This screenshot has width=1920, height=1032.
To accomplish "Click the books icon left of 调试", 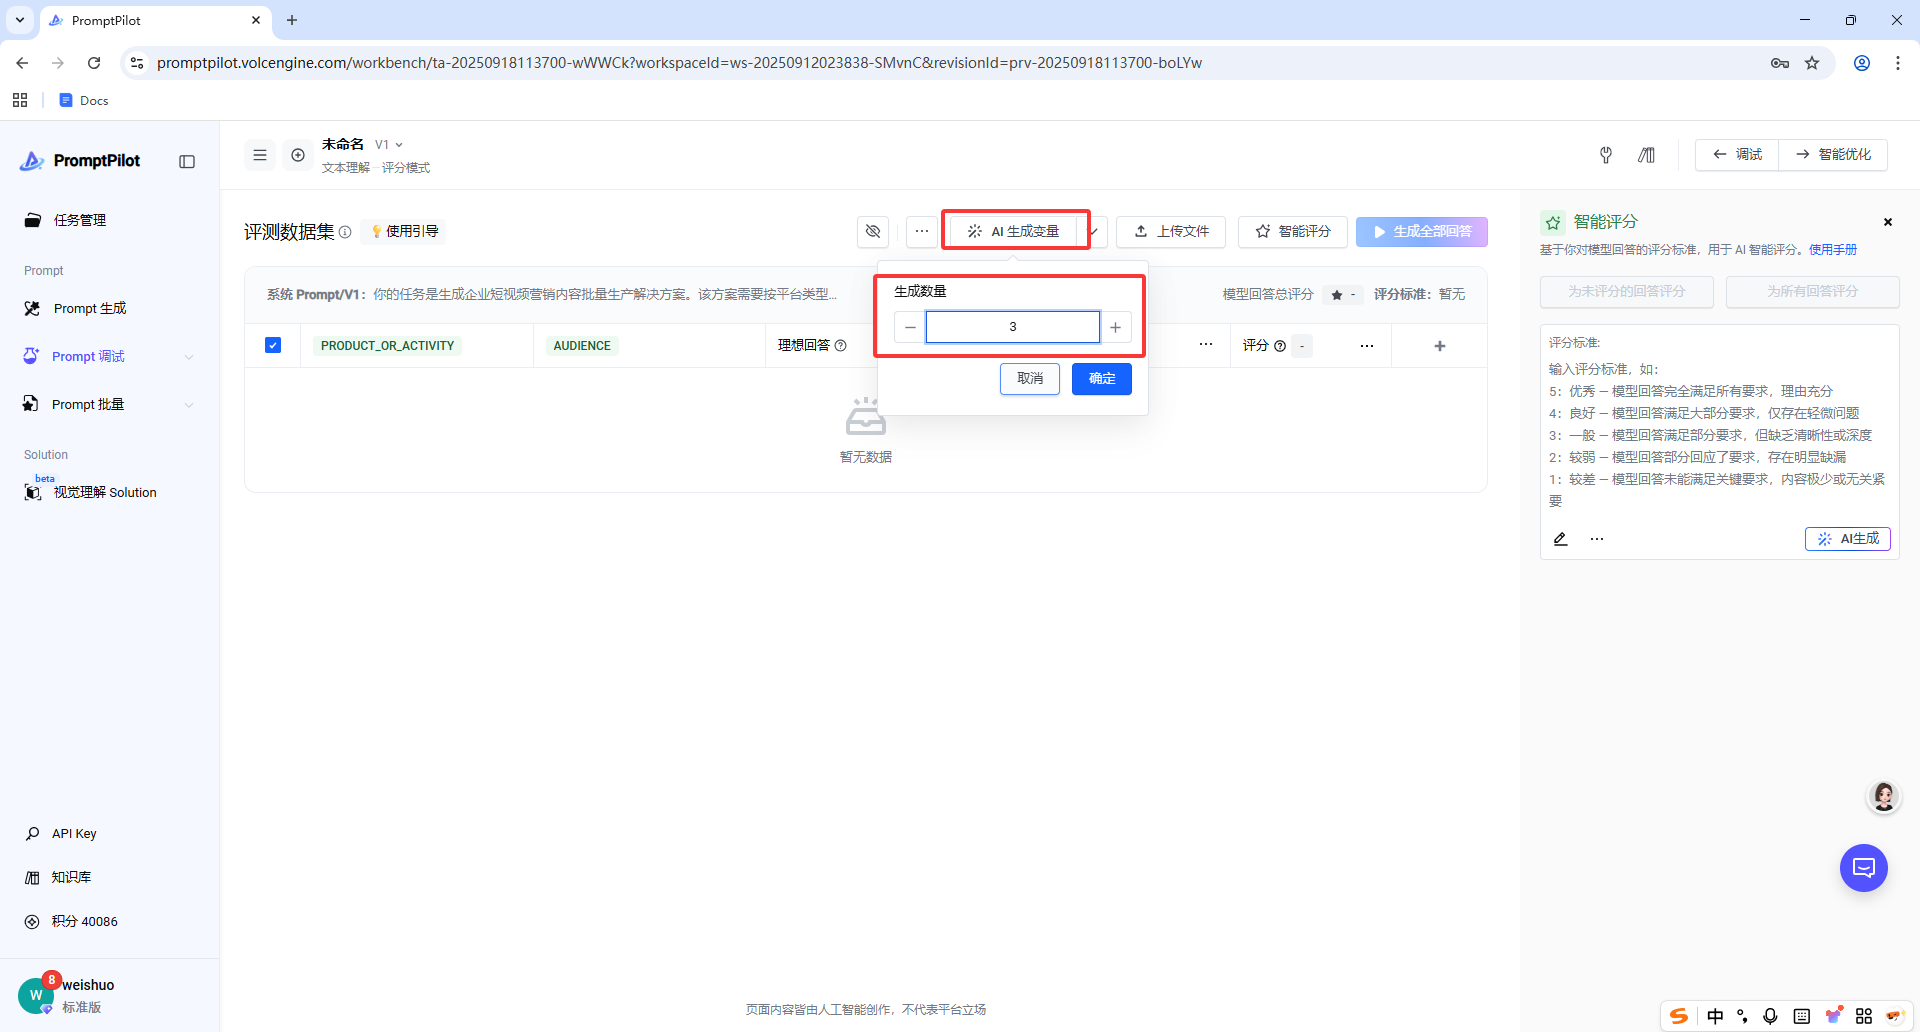I will coord(1646,155).
